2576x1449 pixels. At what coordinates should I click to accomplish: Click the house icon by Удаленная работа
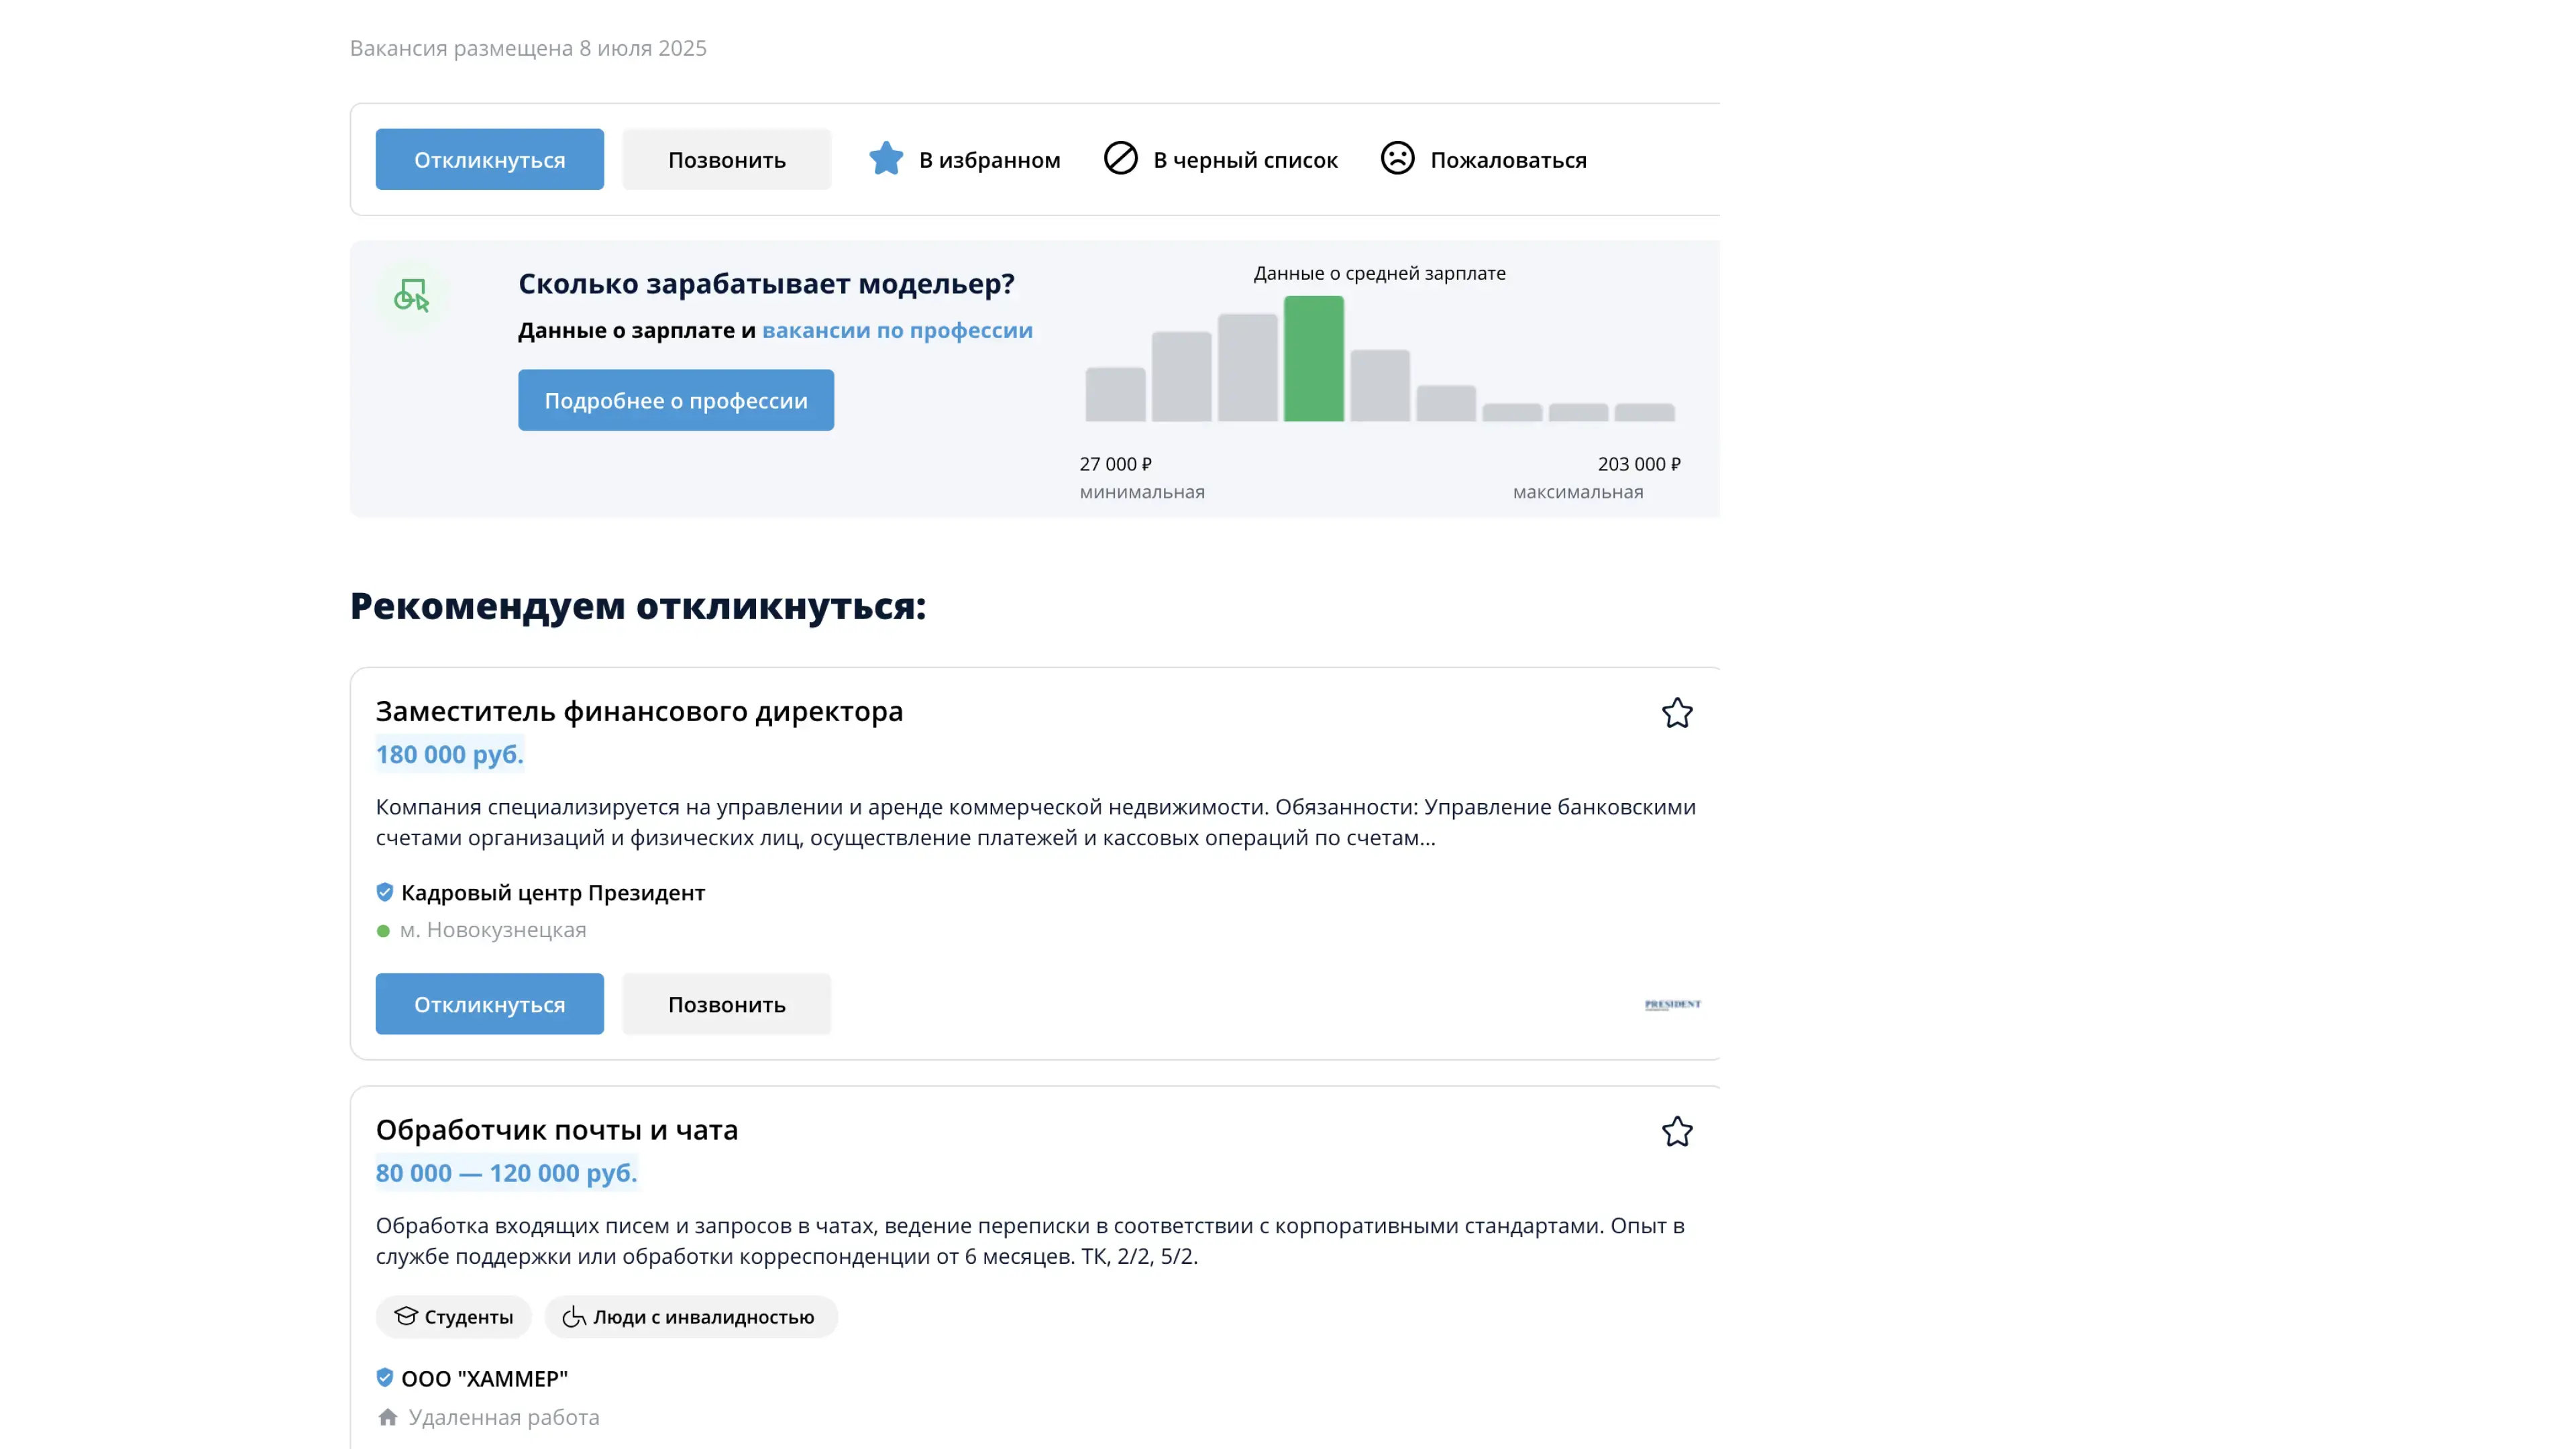(x=388, y=1417)
